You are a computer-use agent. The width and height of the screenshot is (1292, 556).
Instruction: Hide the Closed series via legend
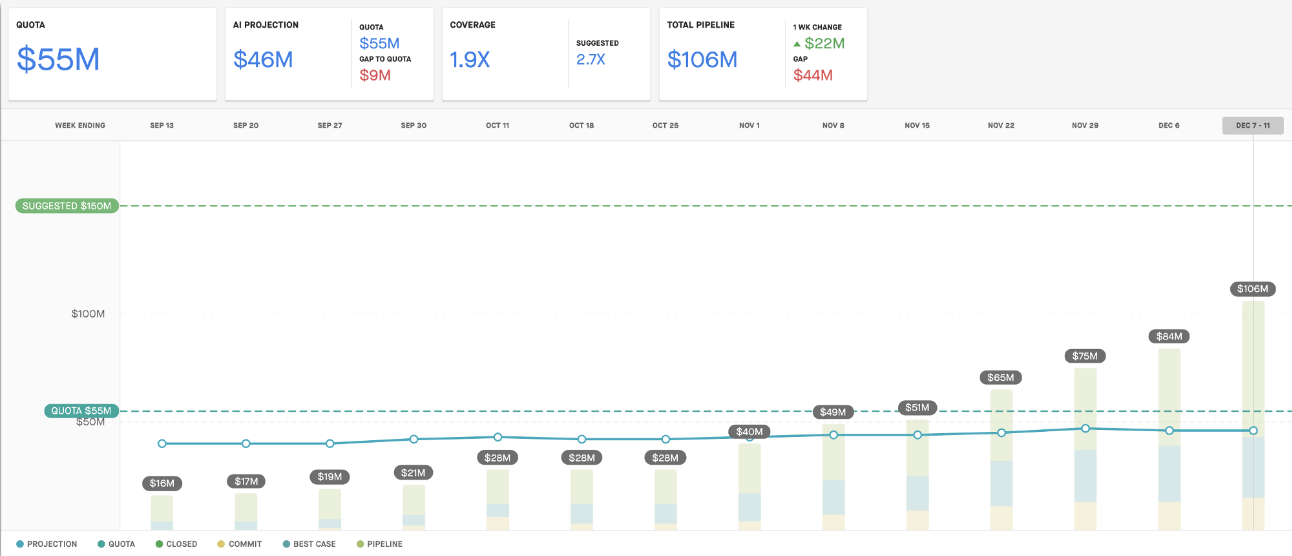click(176, 544)
